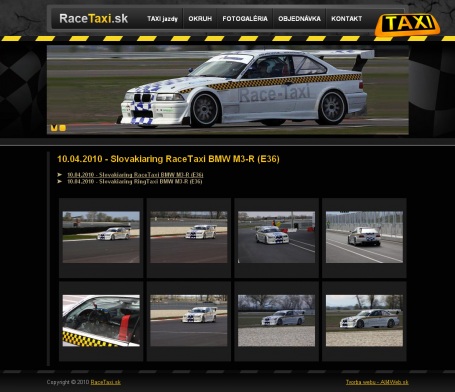
Task: Open thumbnail of car beside pit fence
Action: point(364,237)
